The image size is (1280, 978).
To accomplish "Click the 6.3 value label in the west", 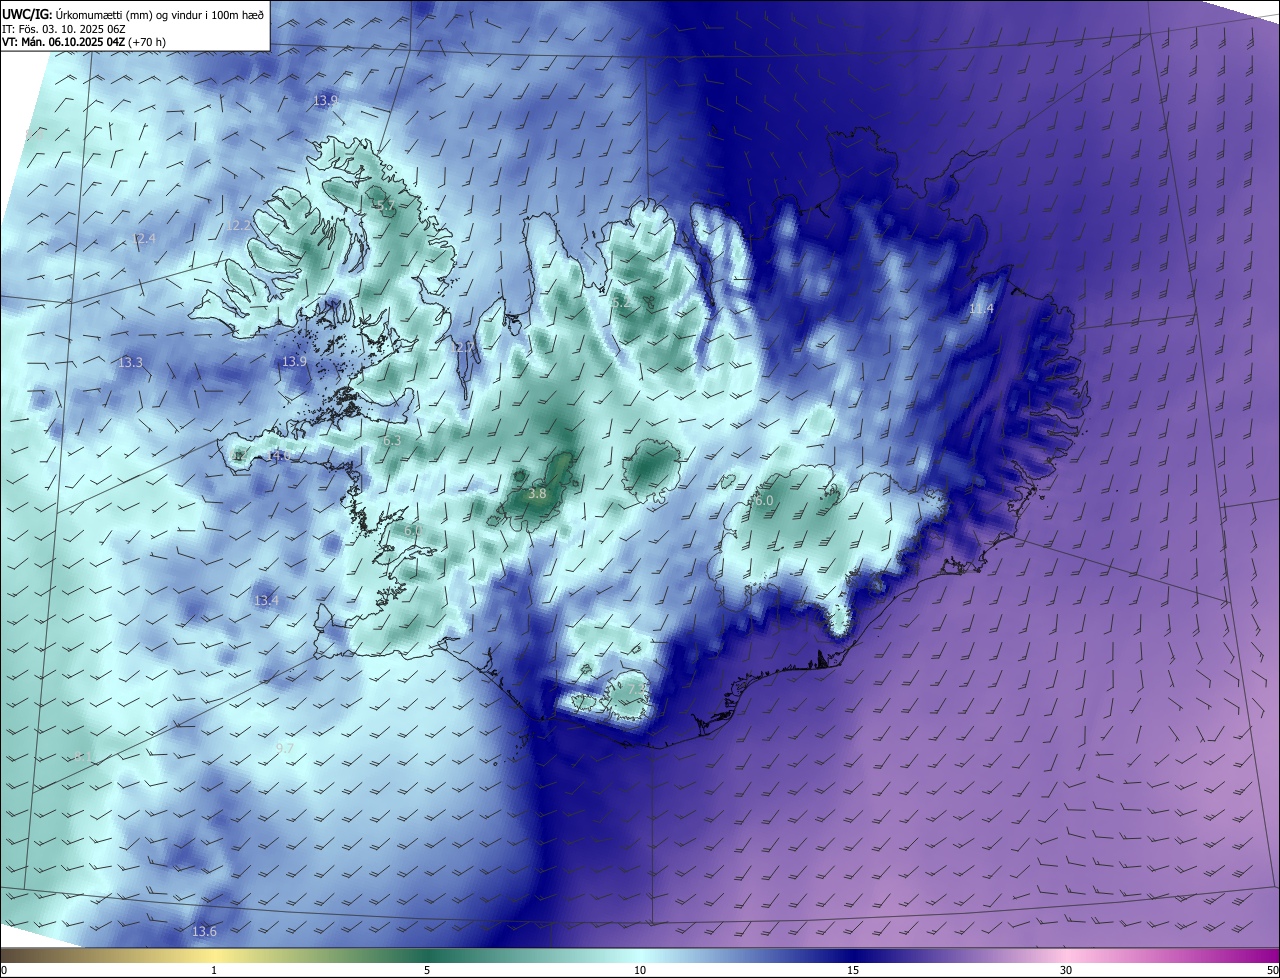I will (x=392, y=440).
